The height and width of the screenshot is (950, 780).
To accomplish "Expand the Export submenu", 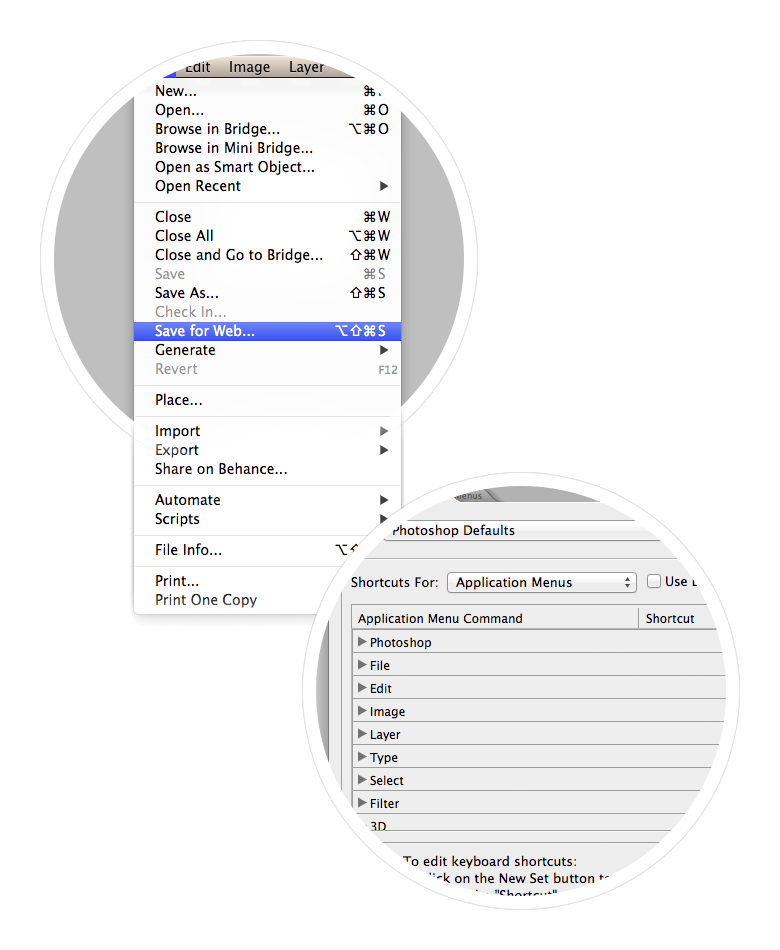I will pos(267,450).
